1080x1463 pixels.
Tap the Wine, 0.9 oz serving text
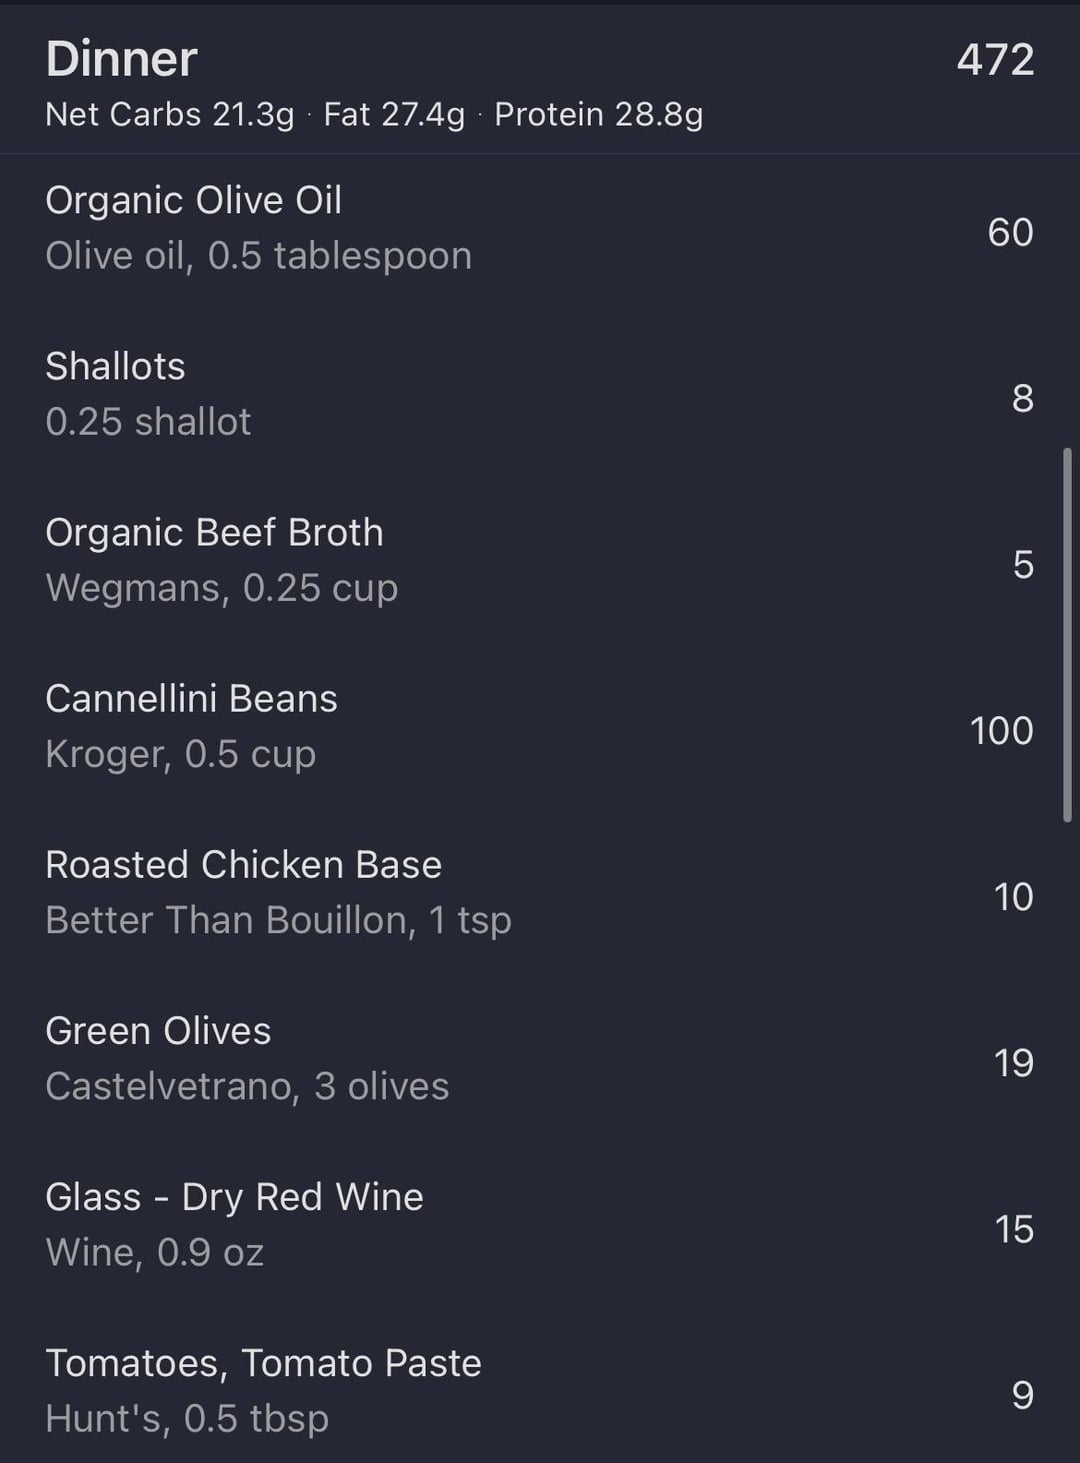[154, 1252]
